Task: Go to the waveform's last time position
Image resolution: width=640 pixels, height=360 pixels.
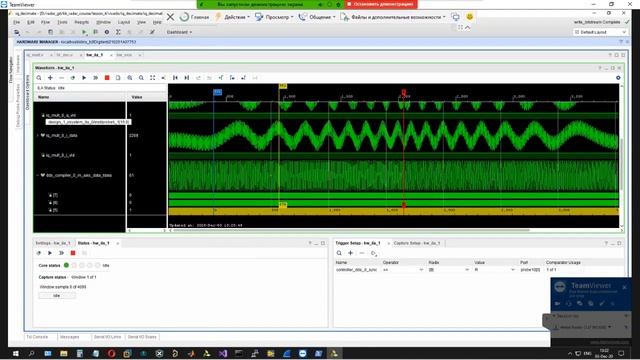Action: [187, 78]
